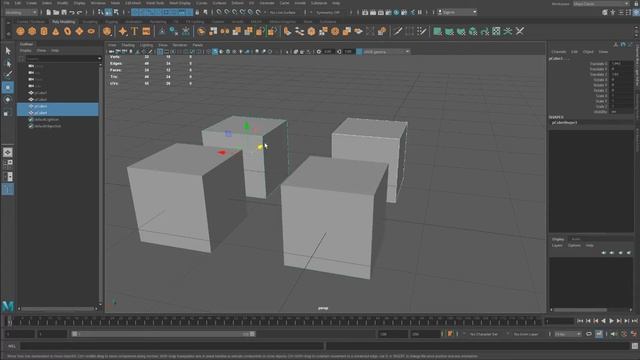This screenshot has width=640, height=360.
Task: Create a polygon plane from the shelf
Action: (79, 31)
